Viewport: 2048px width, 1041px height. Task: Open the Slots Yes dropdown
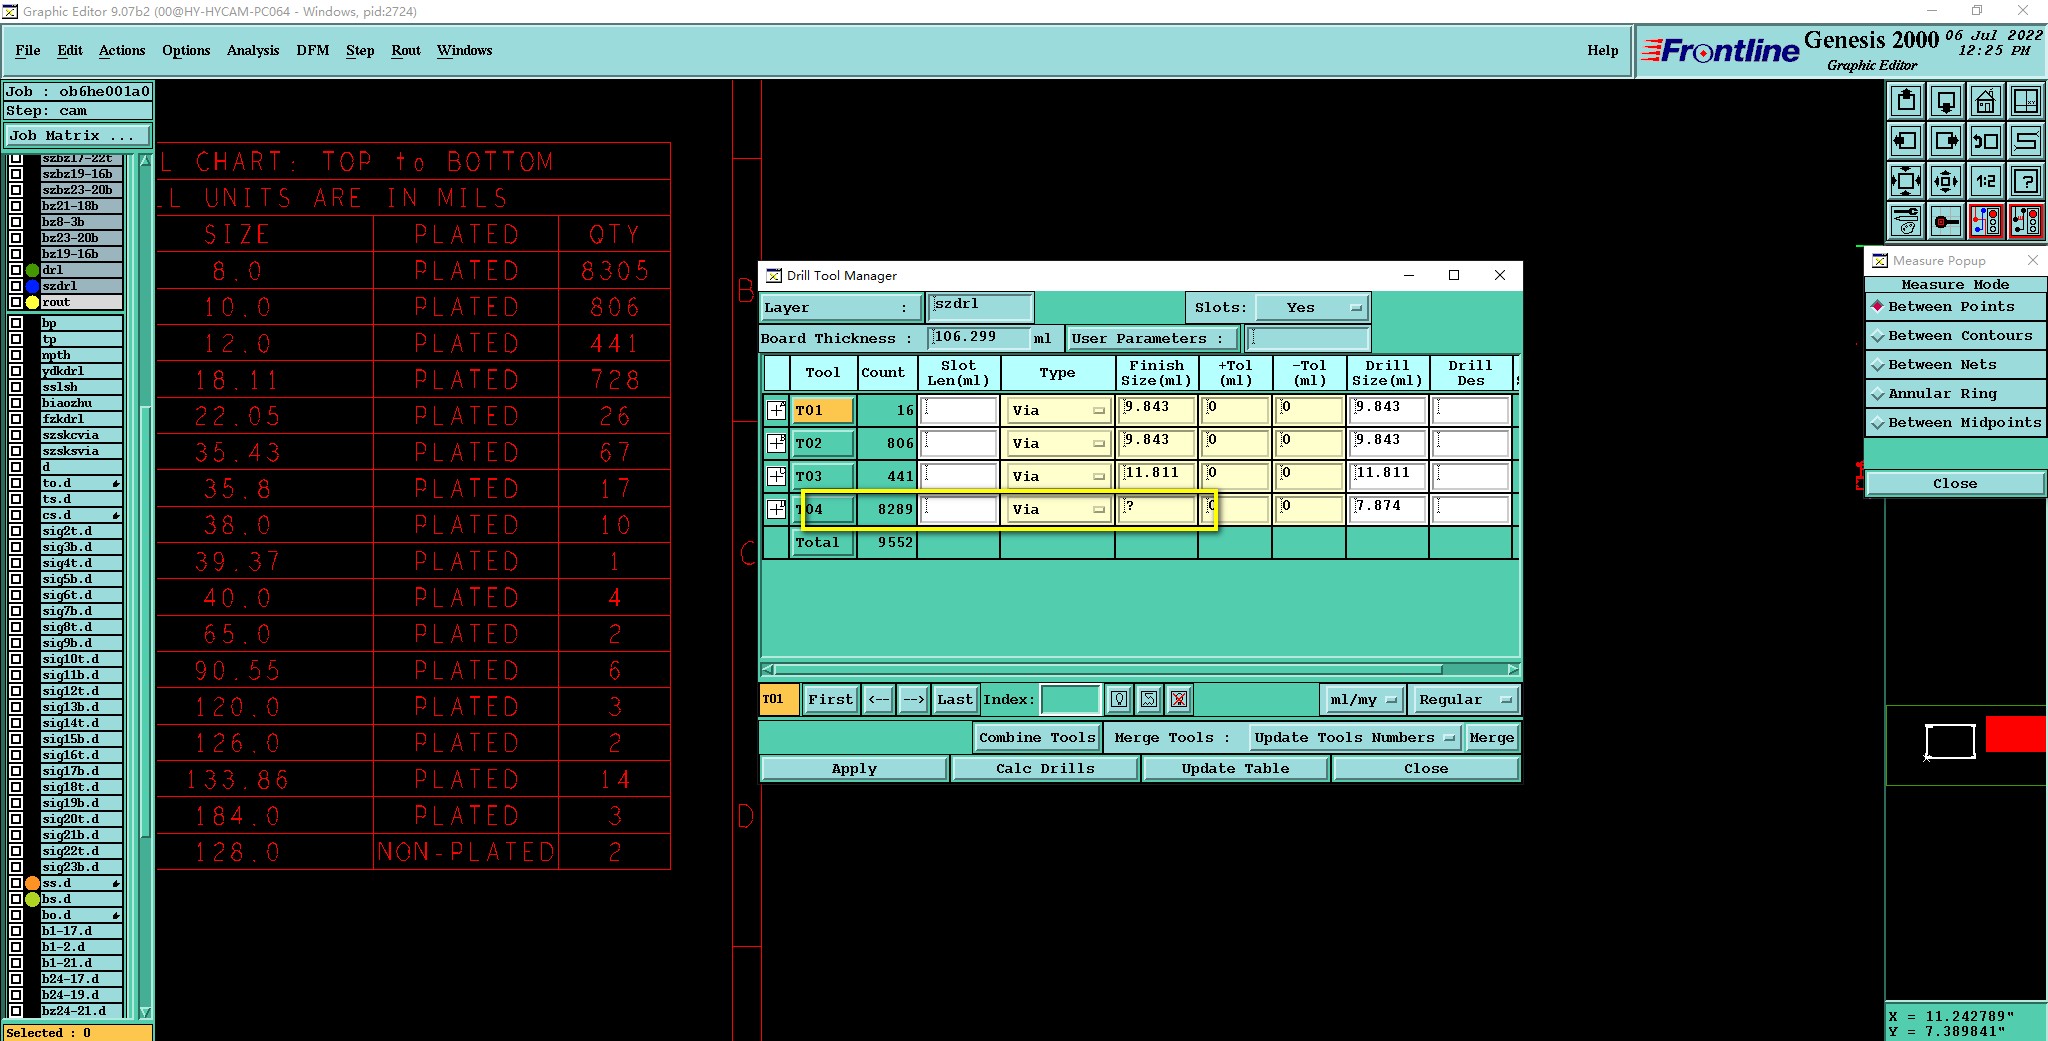(1312, 308)
